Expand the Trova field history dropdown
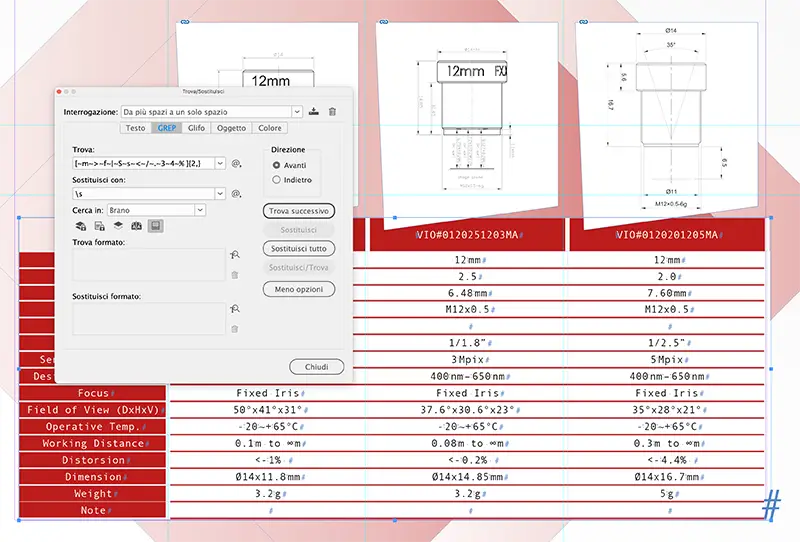800x542 pixels. (x=219, y=162)
